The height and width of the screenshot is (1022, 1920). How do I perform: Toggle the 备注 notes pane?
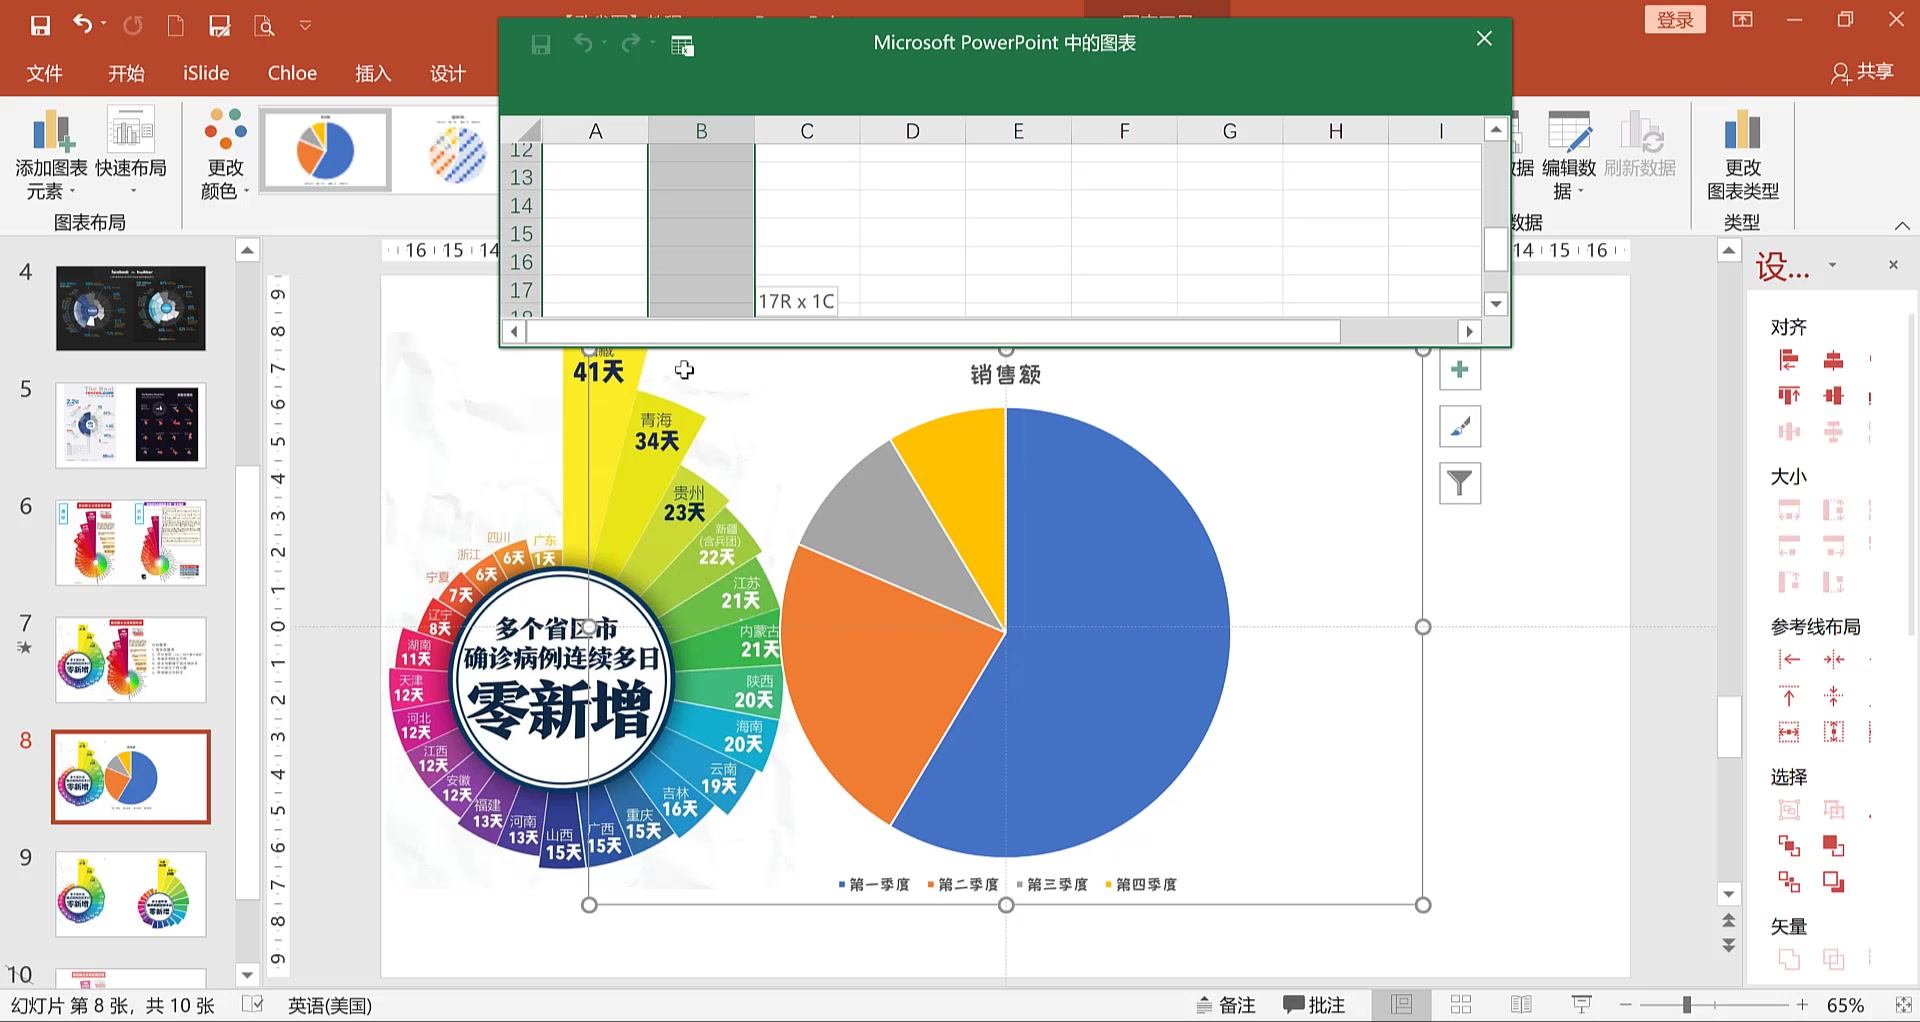[x=1226, y=1005]
